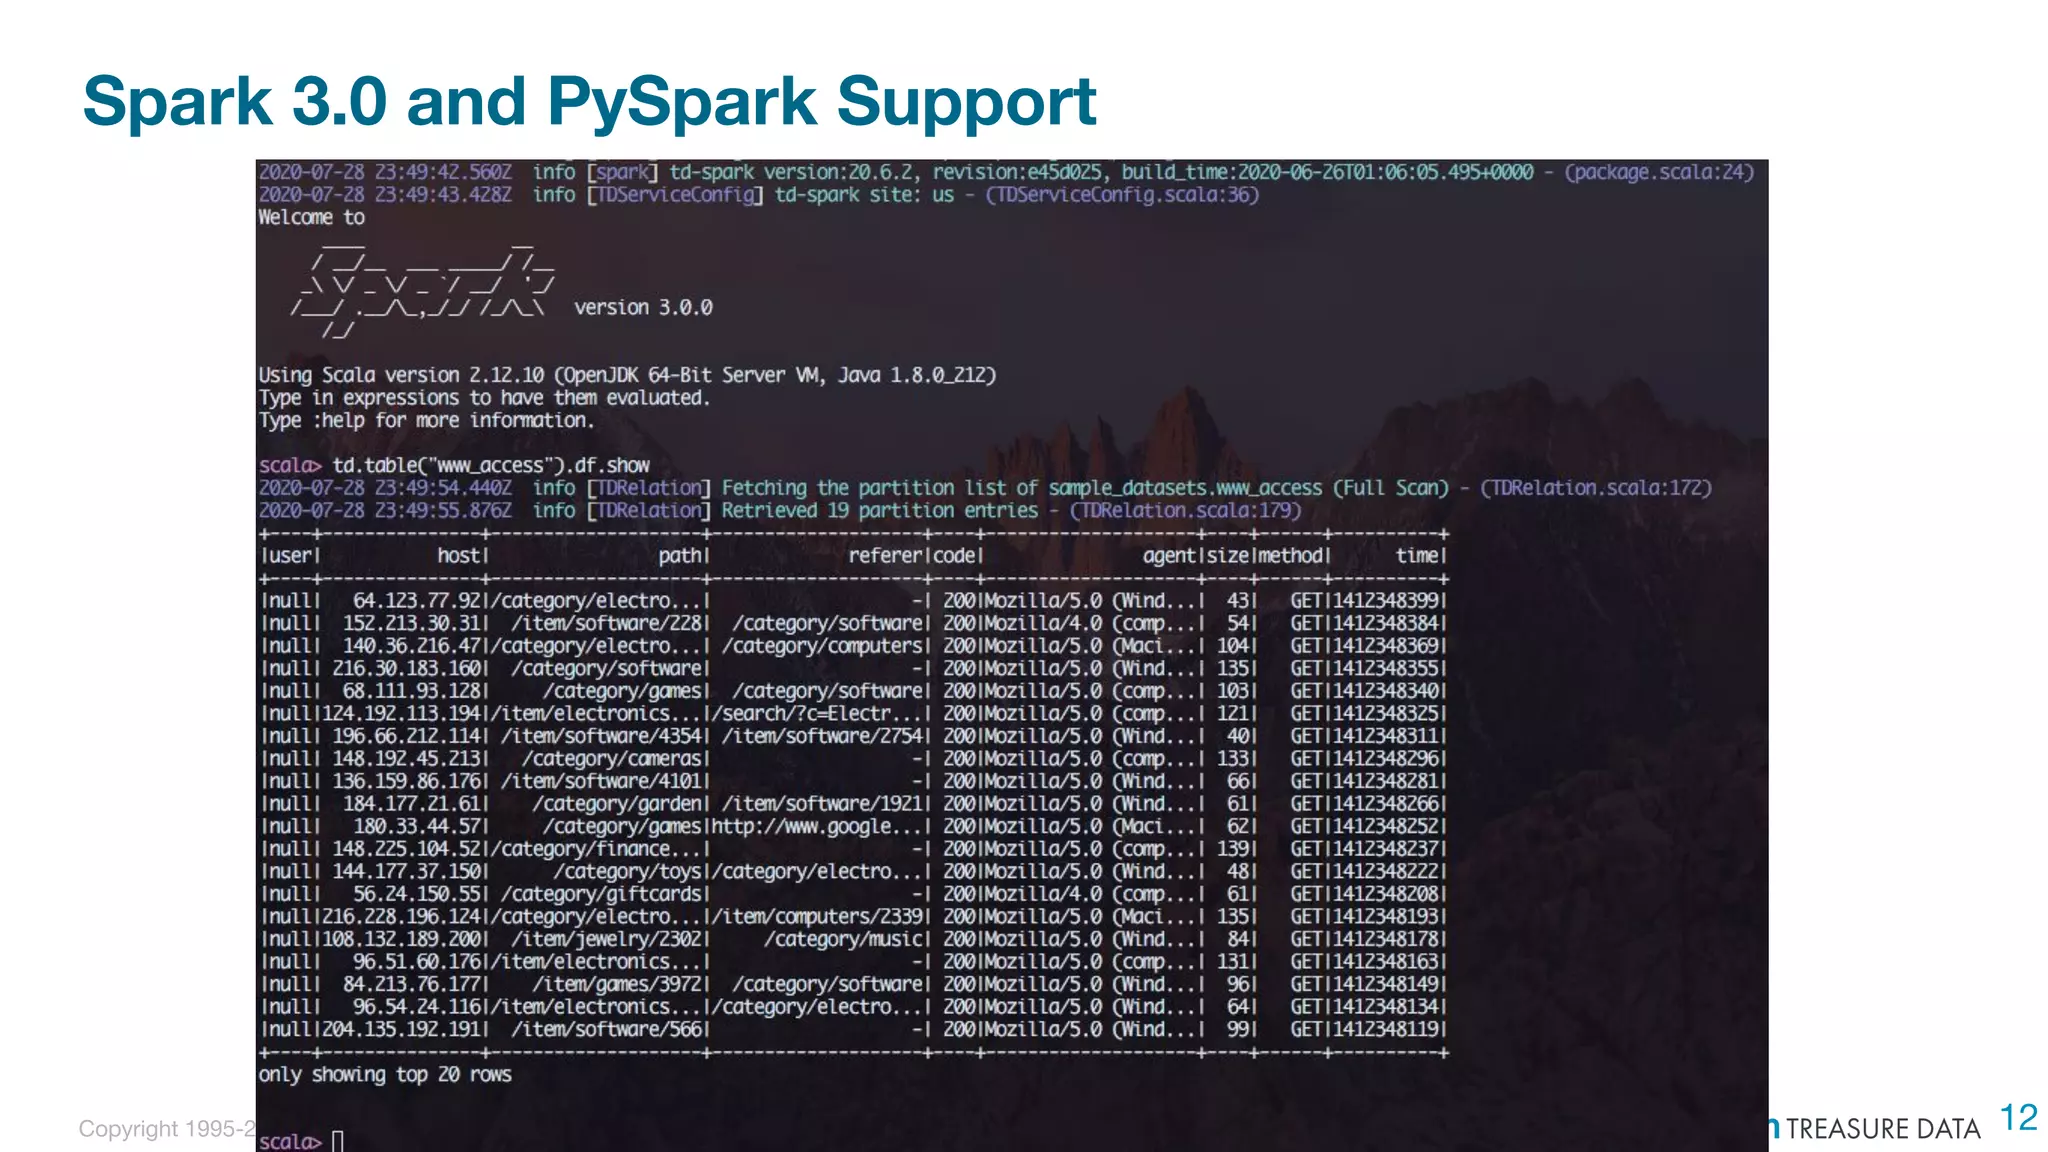Click the path /category/giftcards
This screenshot has height=1152, width=2048.
click(602, 894)
